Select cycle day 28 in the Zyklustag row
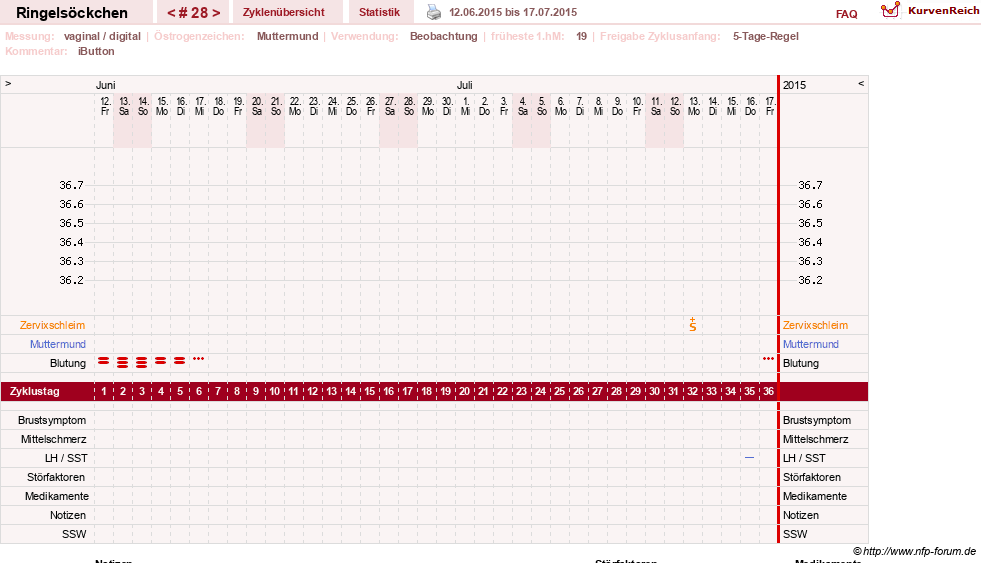The height and width of the screenshot is (563, 981). pos(616,391)
